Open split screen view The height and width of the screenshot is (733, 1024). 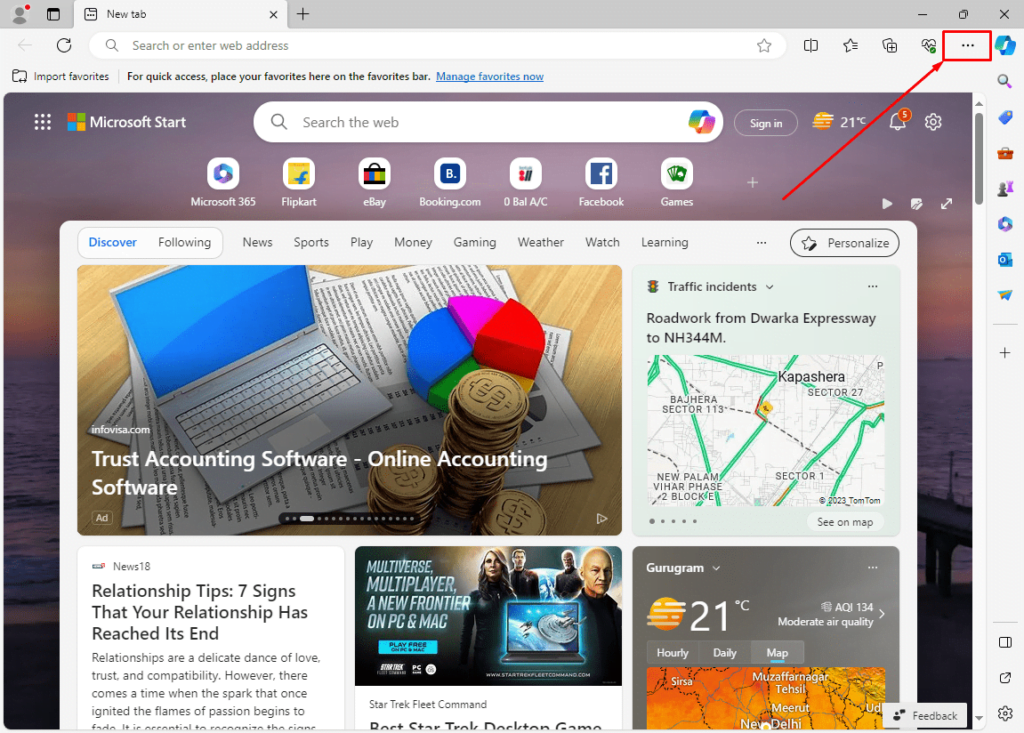click(x=811, y=45)
